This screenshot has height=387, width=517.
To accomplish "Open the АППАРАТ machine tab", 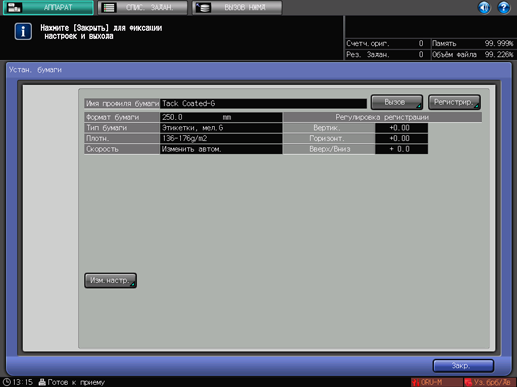I will coord(48,7).
